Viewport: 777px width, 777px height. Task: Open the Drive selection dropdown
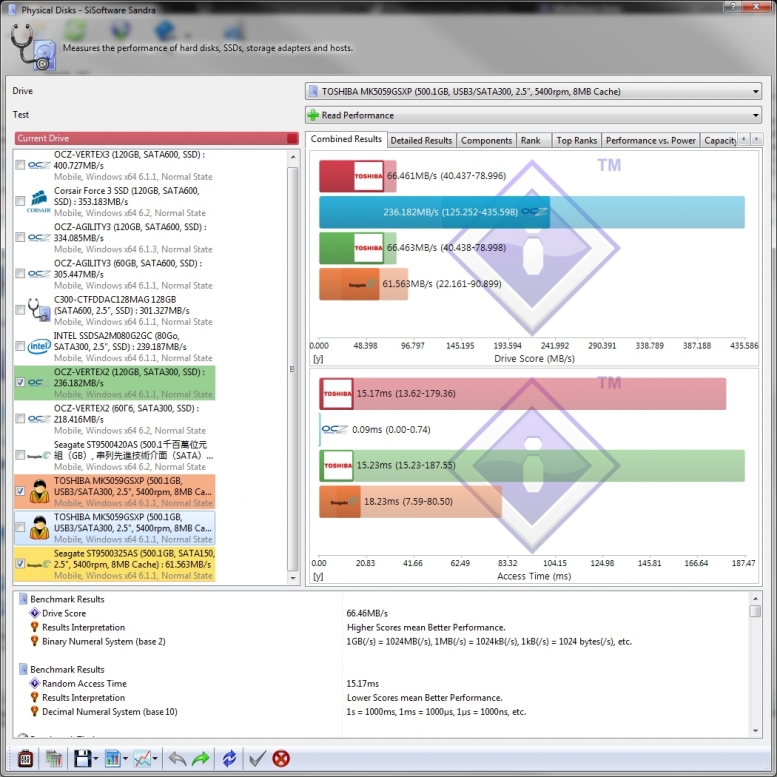[x=533, y=91]
